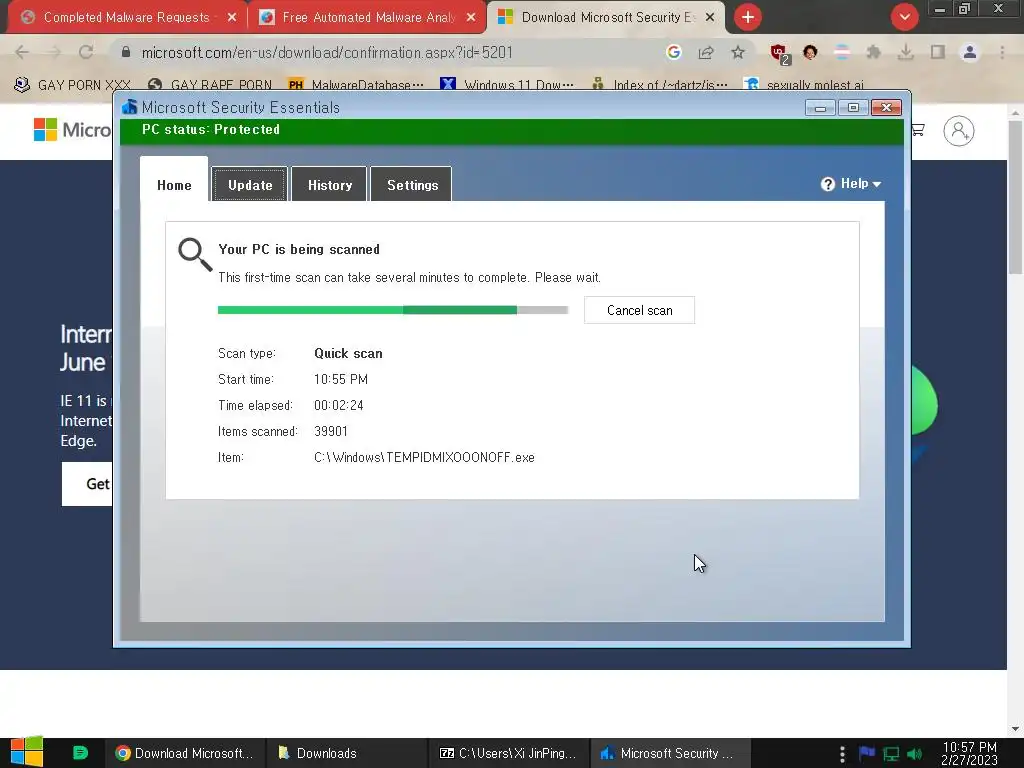Screen dimensions: 1024x768
Task: Open the uBlock Origin extension icon
Action: tap(779, 54)
